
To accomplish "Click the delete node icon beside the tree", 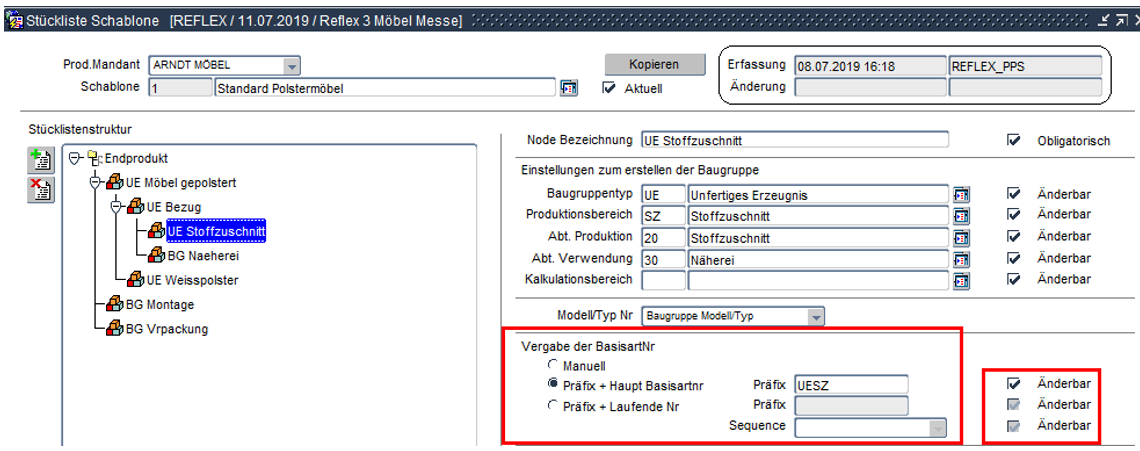I will click(x=40, y=189).
